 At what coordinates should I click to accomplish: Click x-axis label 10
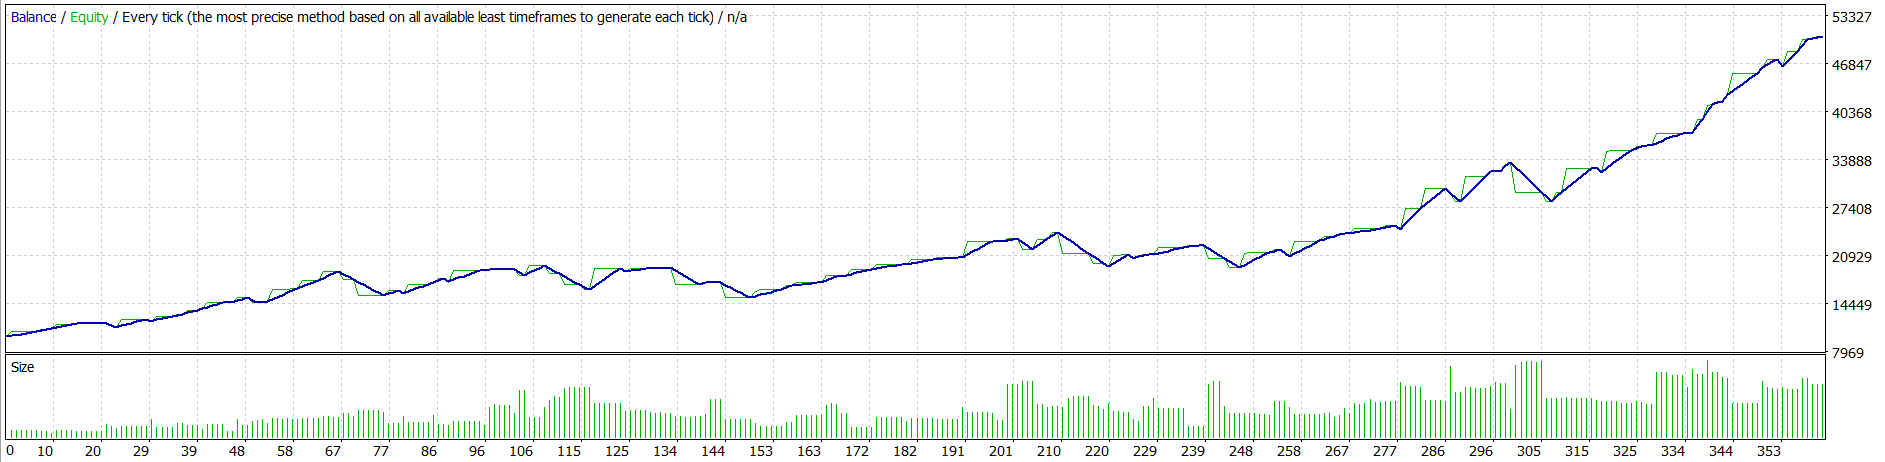click(x=45, y=451)
